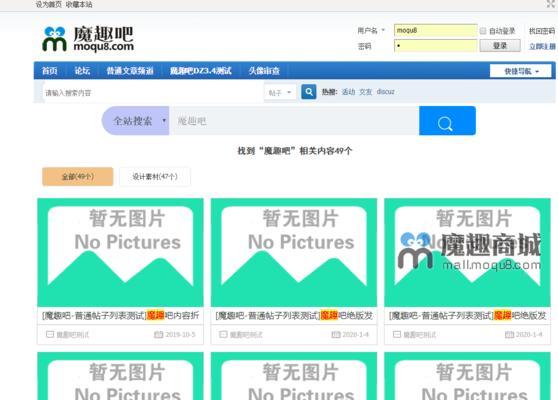Open first thumbnail in second result row
This screenshot has width=558, height=400.
click(120, 376)
